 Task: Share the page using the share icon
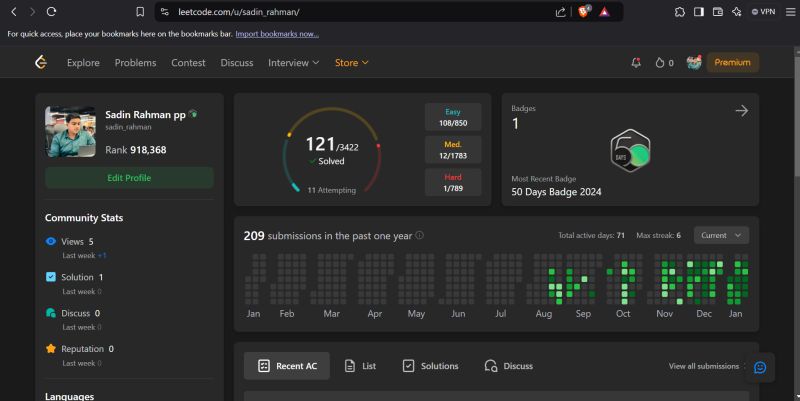coord(560,12)
